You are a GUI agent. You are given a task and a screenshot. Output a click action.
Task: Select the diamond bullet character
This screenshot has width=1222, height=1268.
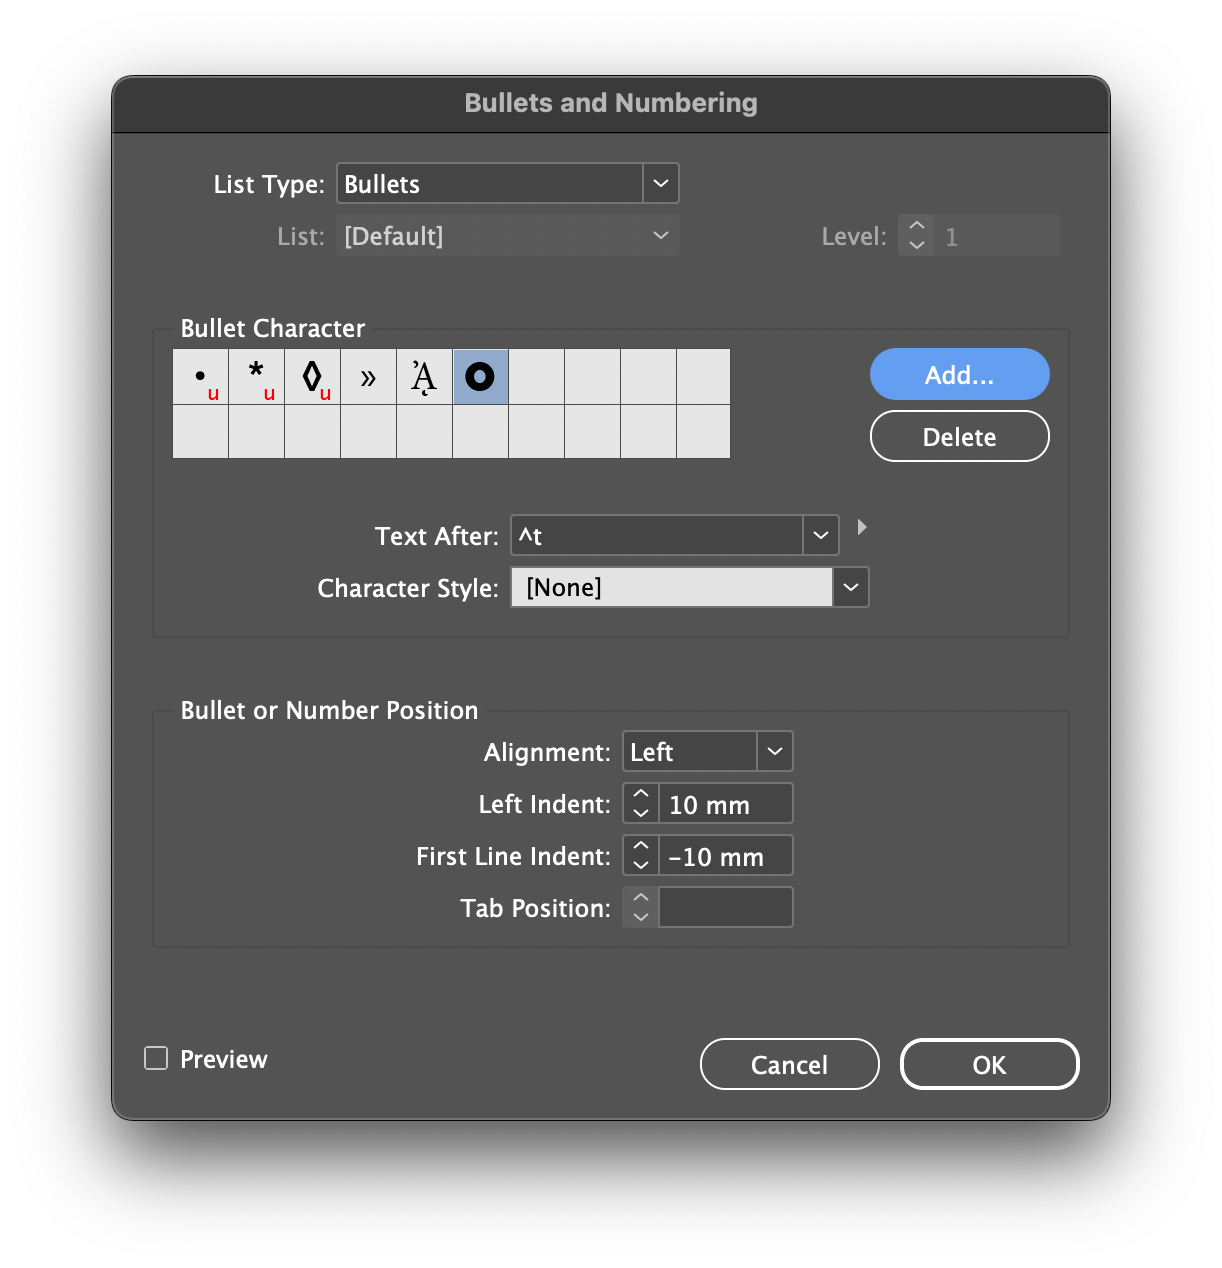pos(312,377)
